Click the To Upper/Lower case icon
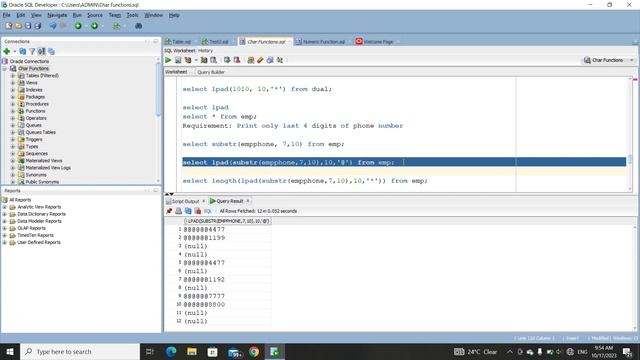This screenshot has width=640, height=360. point(280,60)
